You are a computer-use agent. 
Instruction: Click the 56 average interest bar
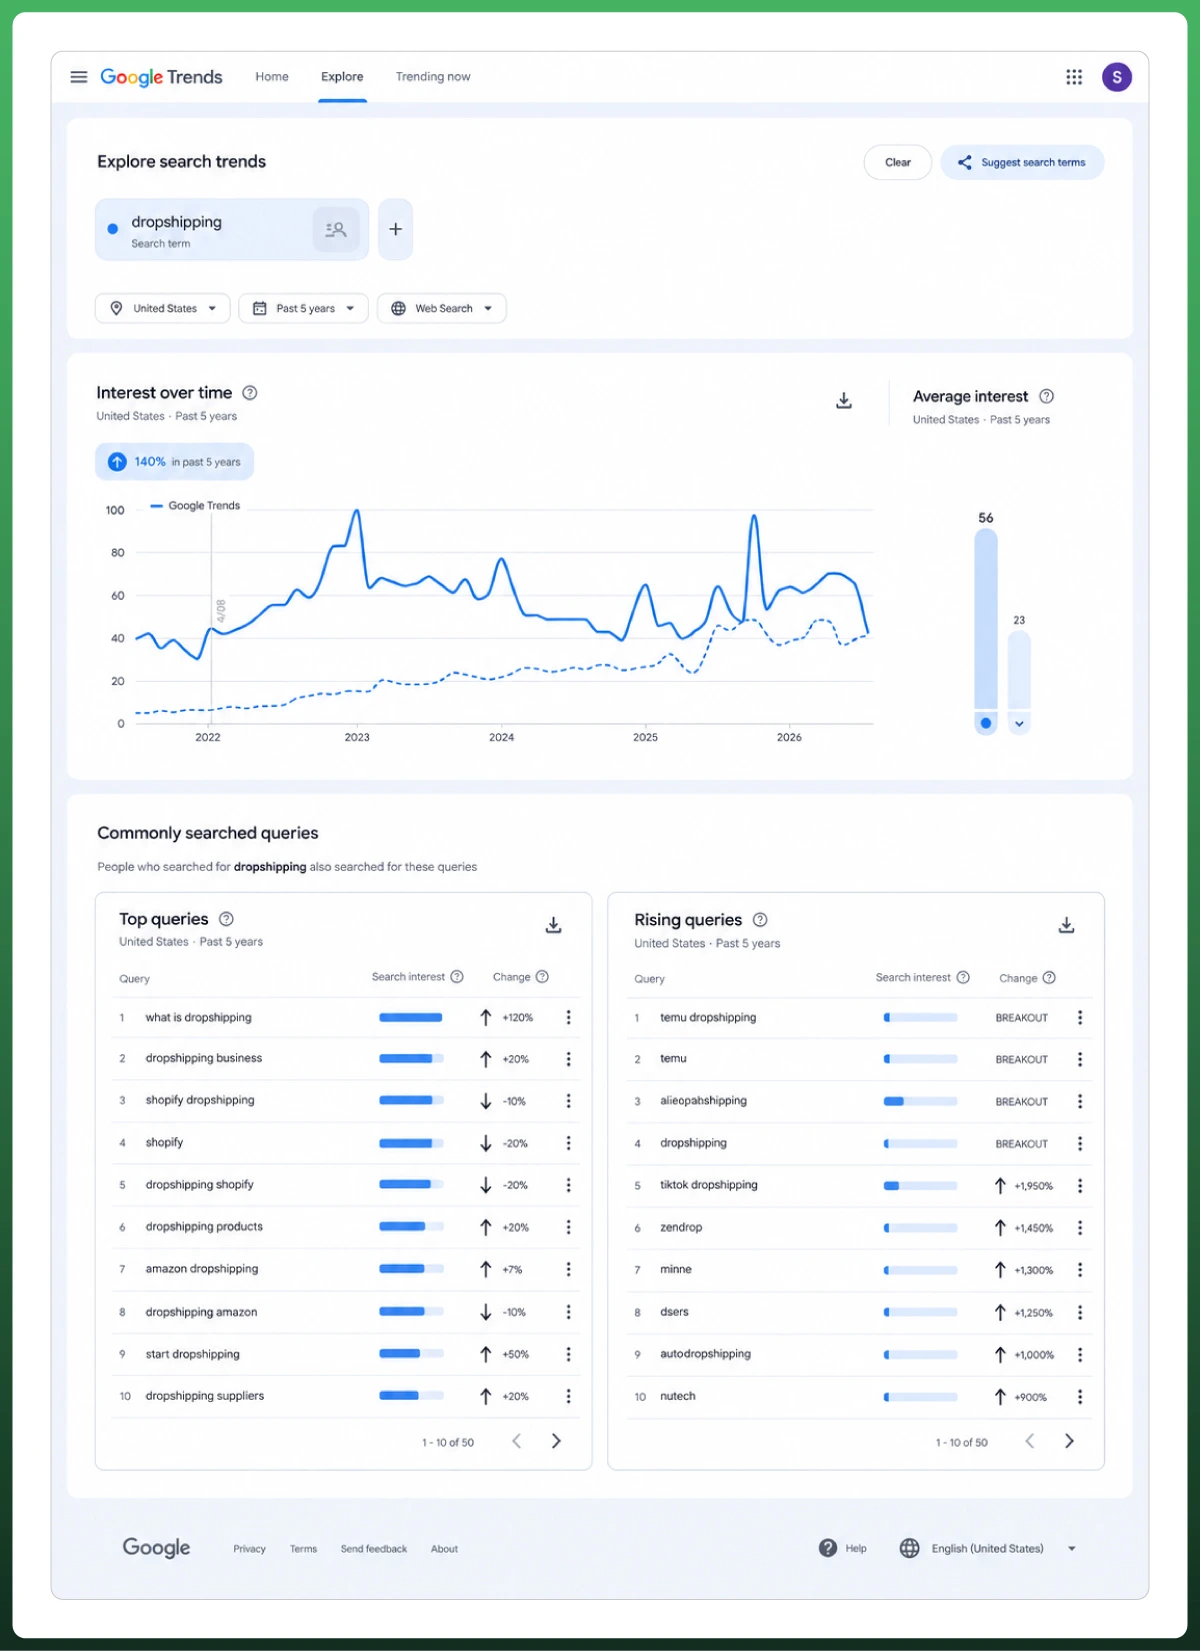click(x=986, y=619)
